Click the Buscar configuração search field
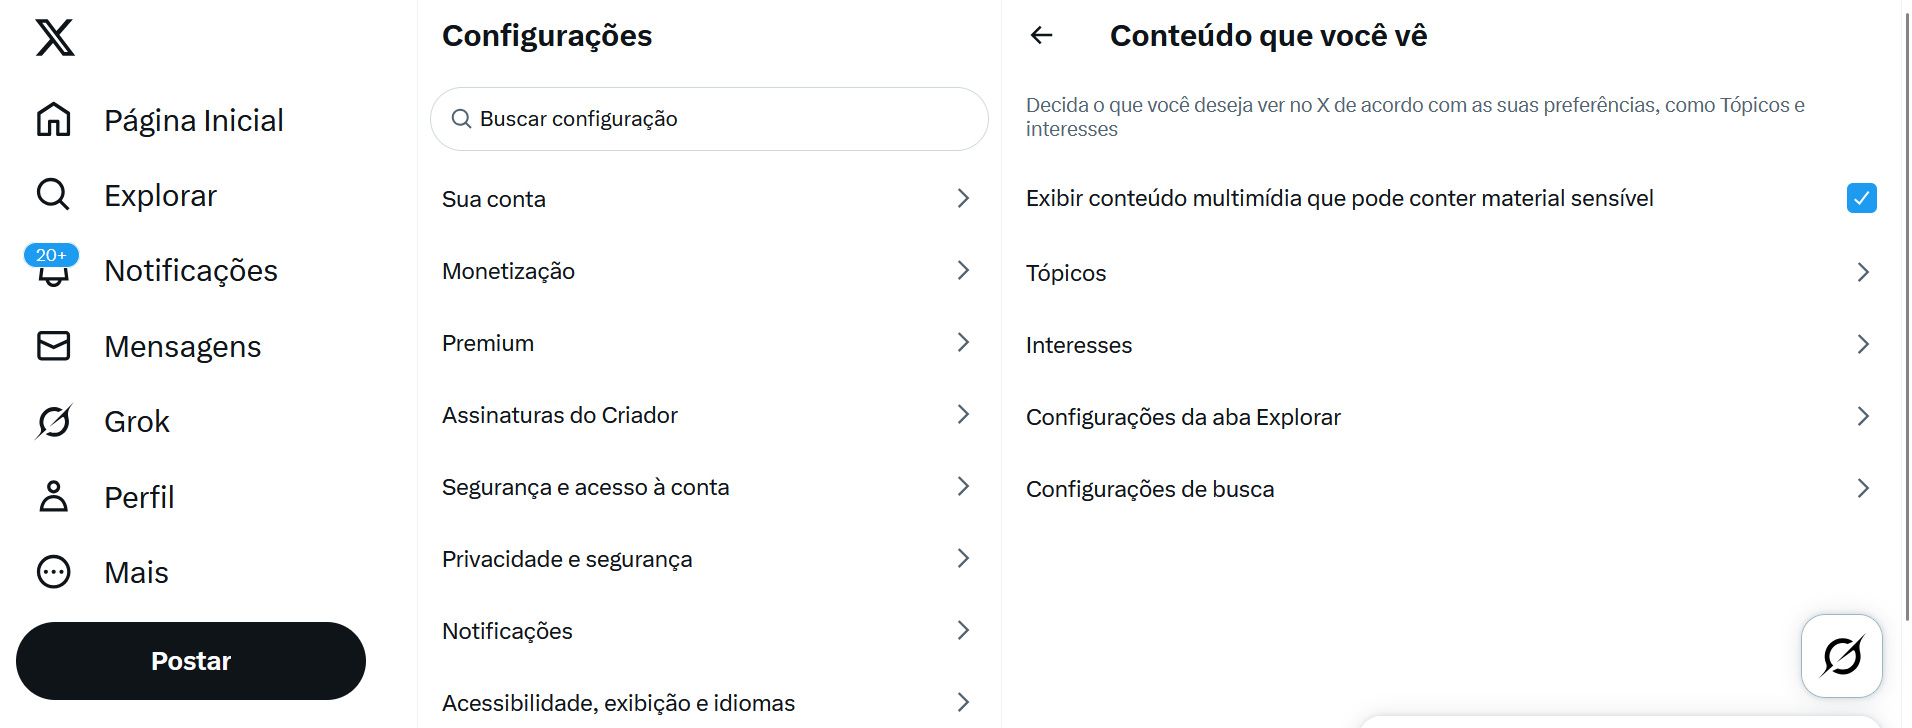1912x728 pixels. 709,119
